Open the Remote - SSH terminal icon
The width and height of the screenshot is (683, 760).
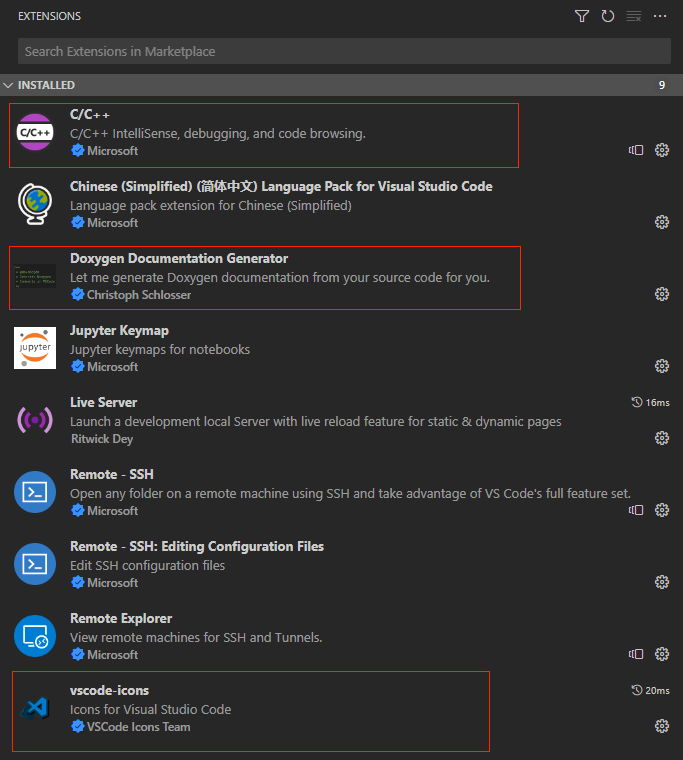35,492
